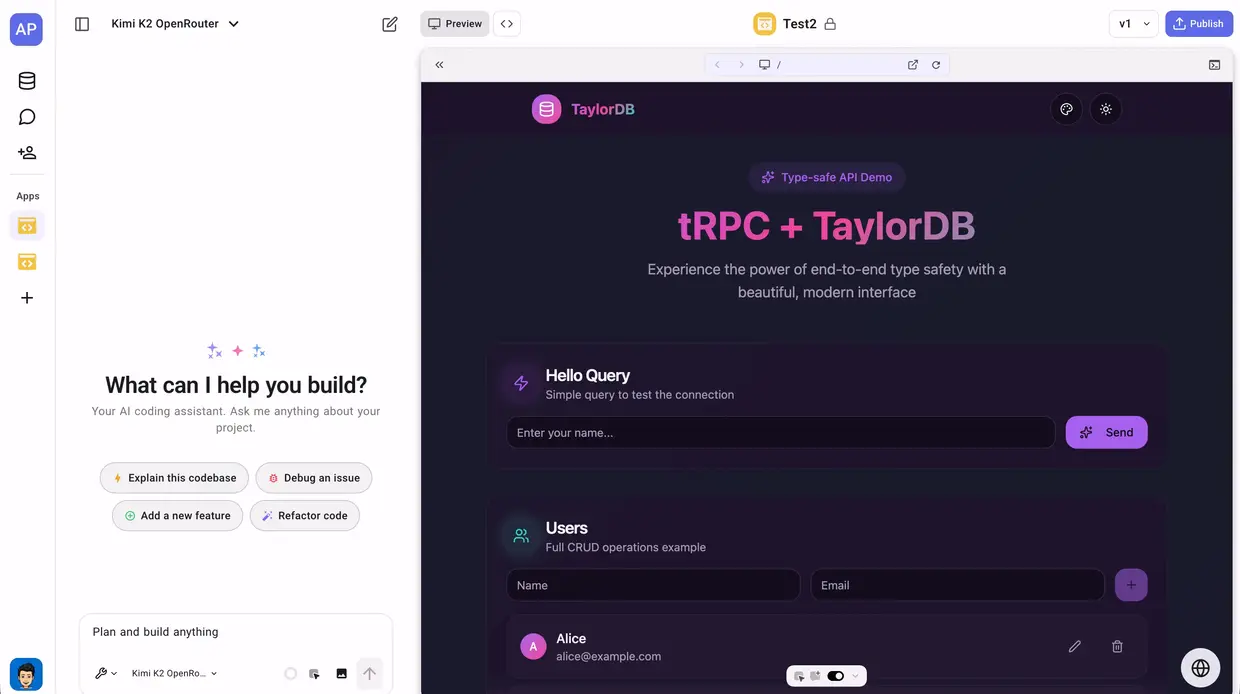This screenshot has width=1240, height=694.
Task: Create a new app with the plus icon
Action: tap(27, 297)
